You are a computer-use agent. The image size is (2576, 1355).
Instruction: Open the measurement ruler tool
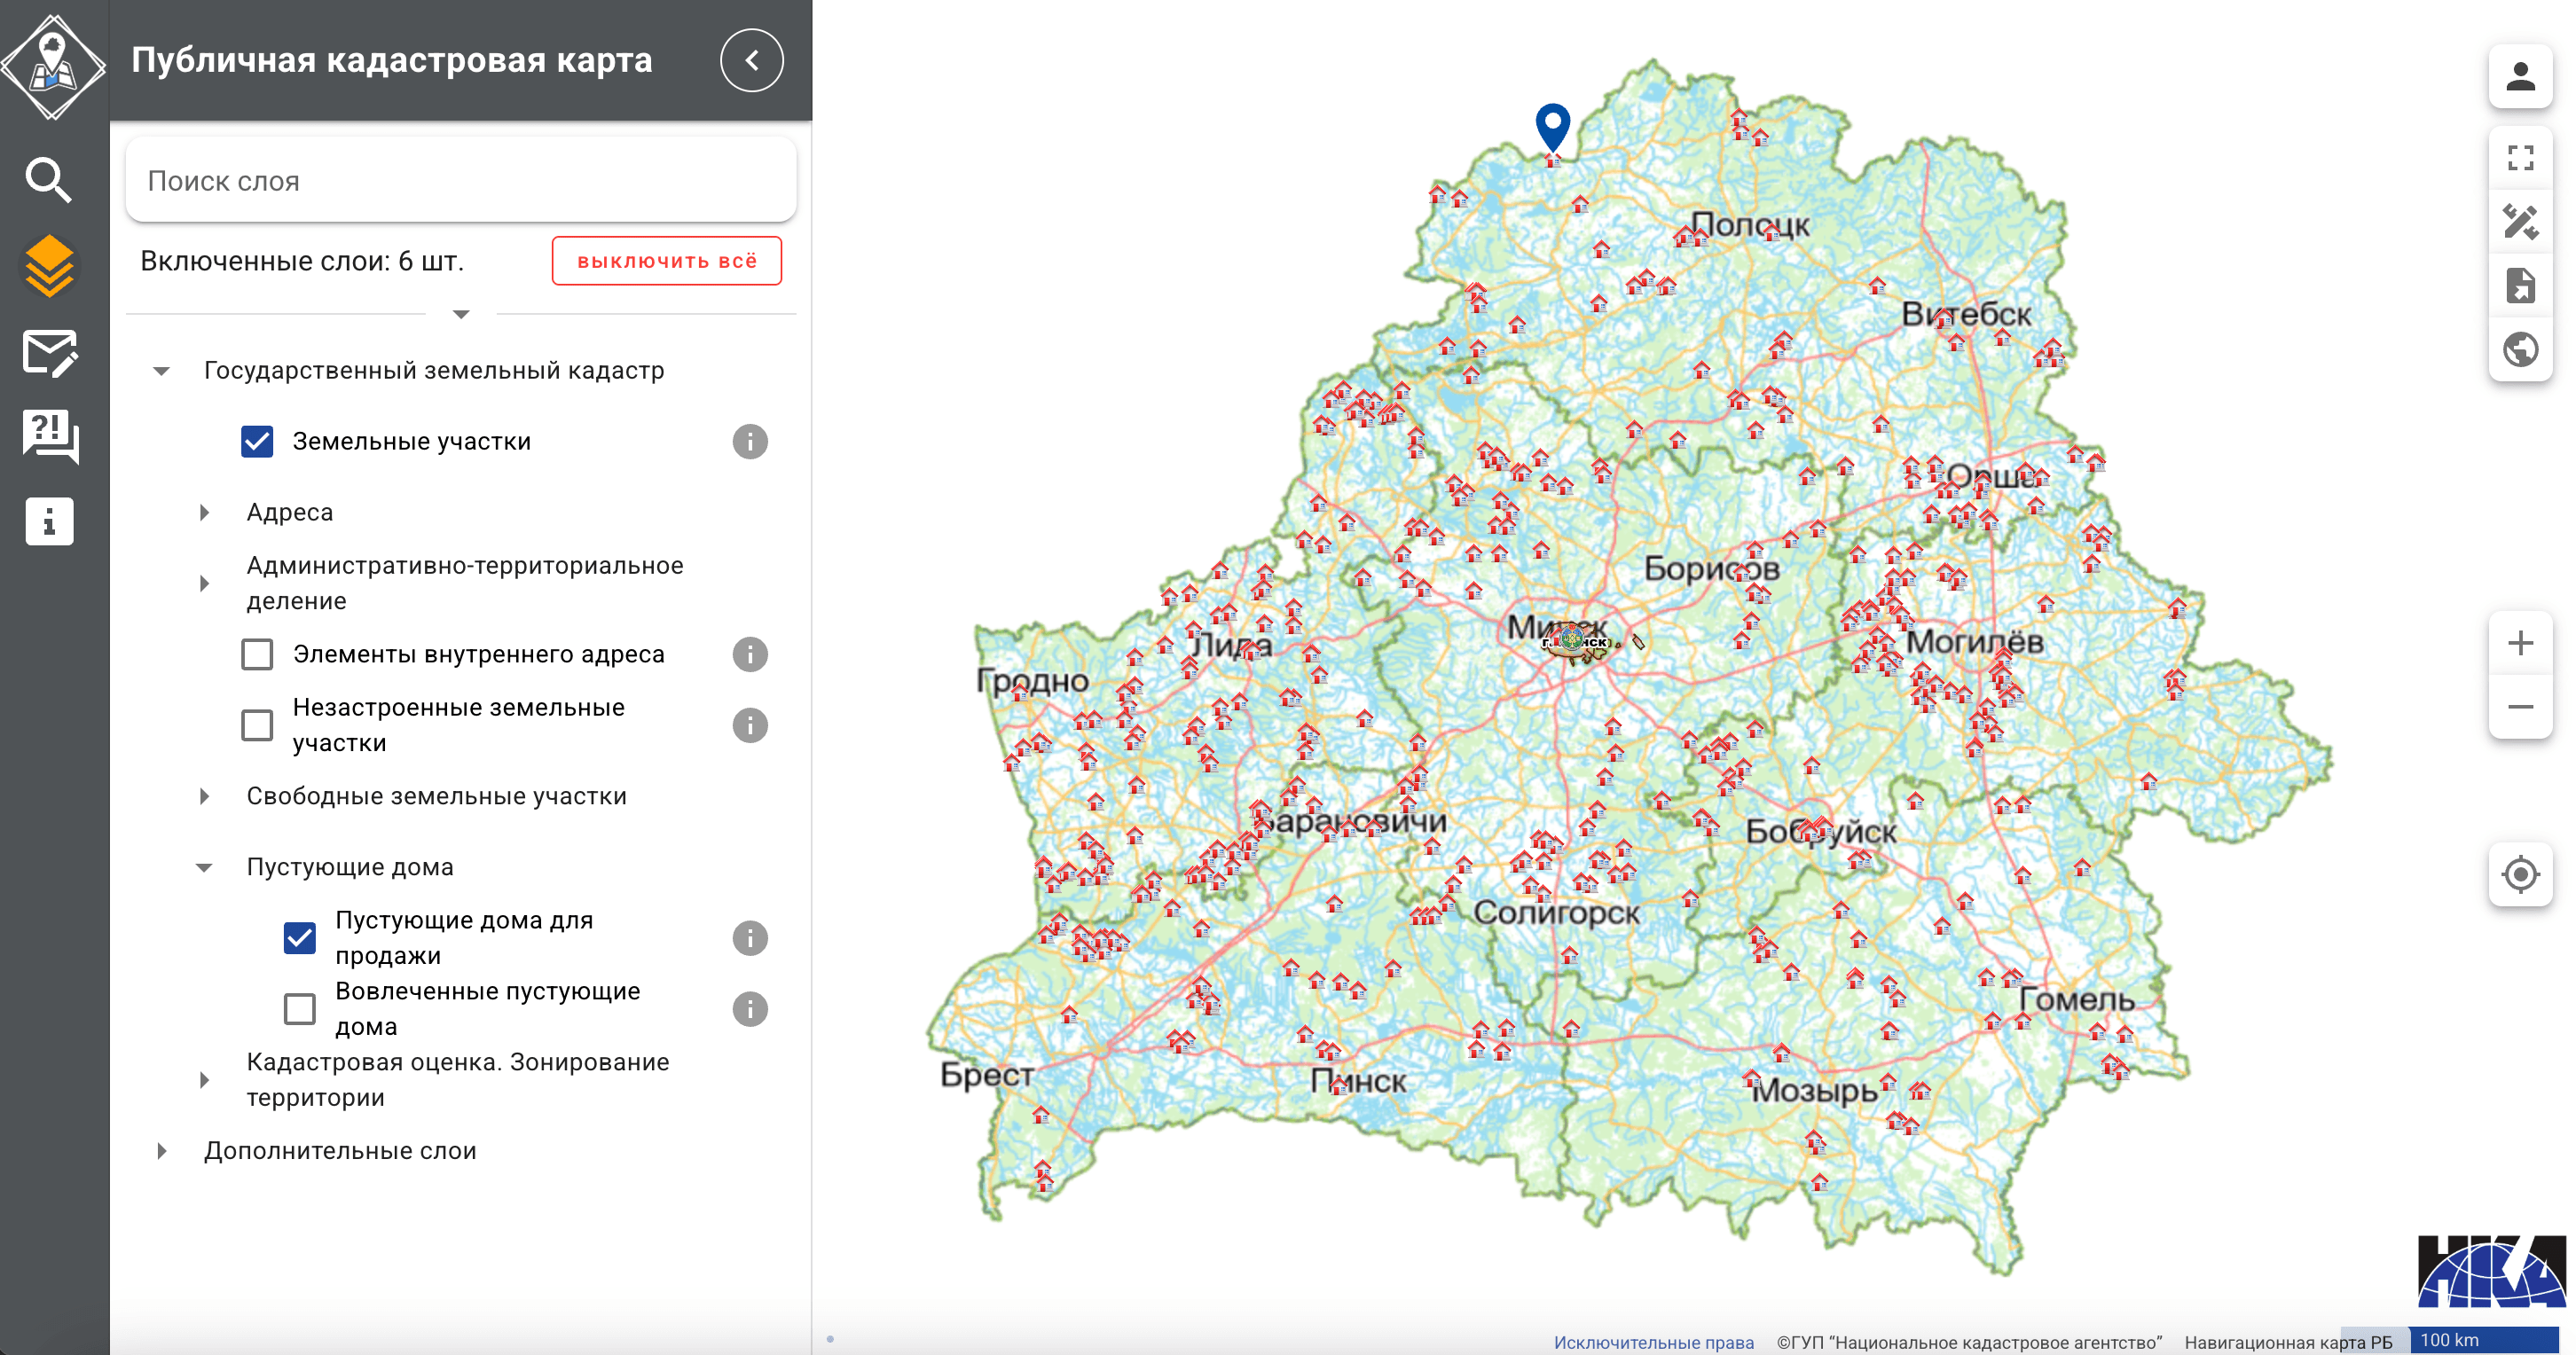(x=2519, y=222)
